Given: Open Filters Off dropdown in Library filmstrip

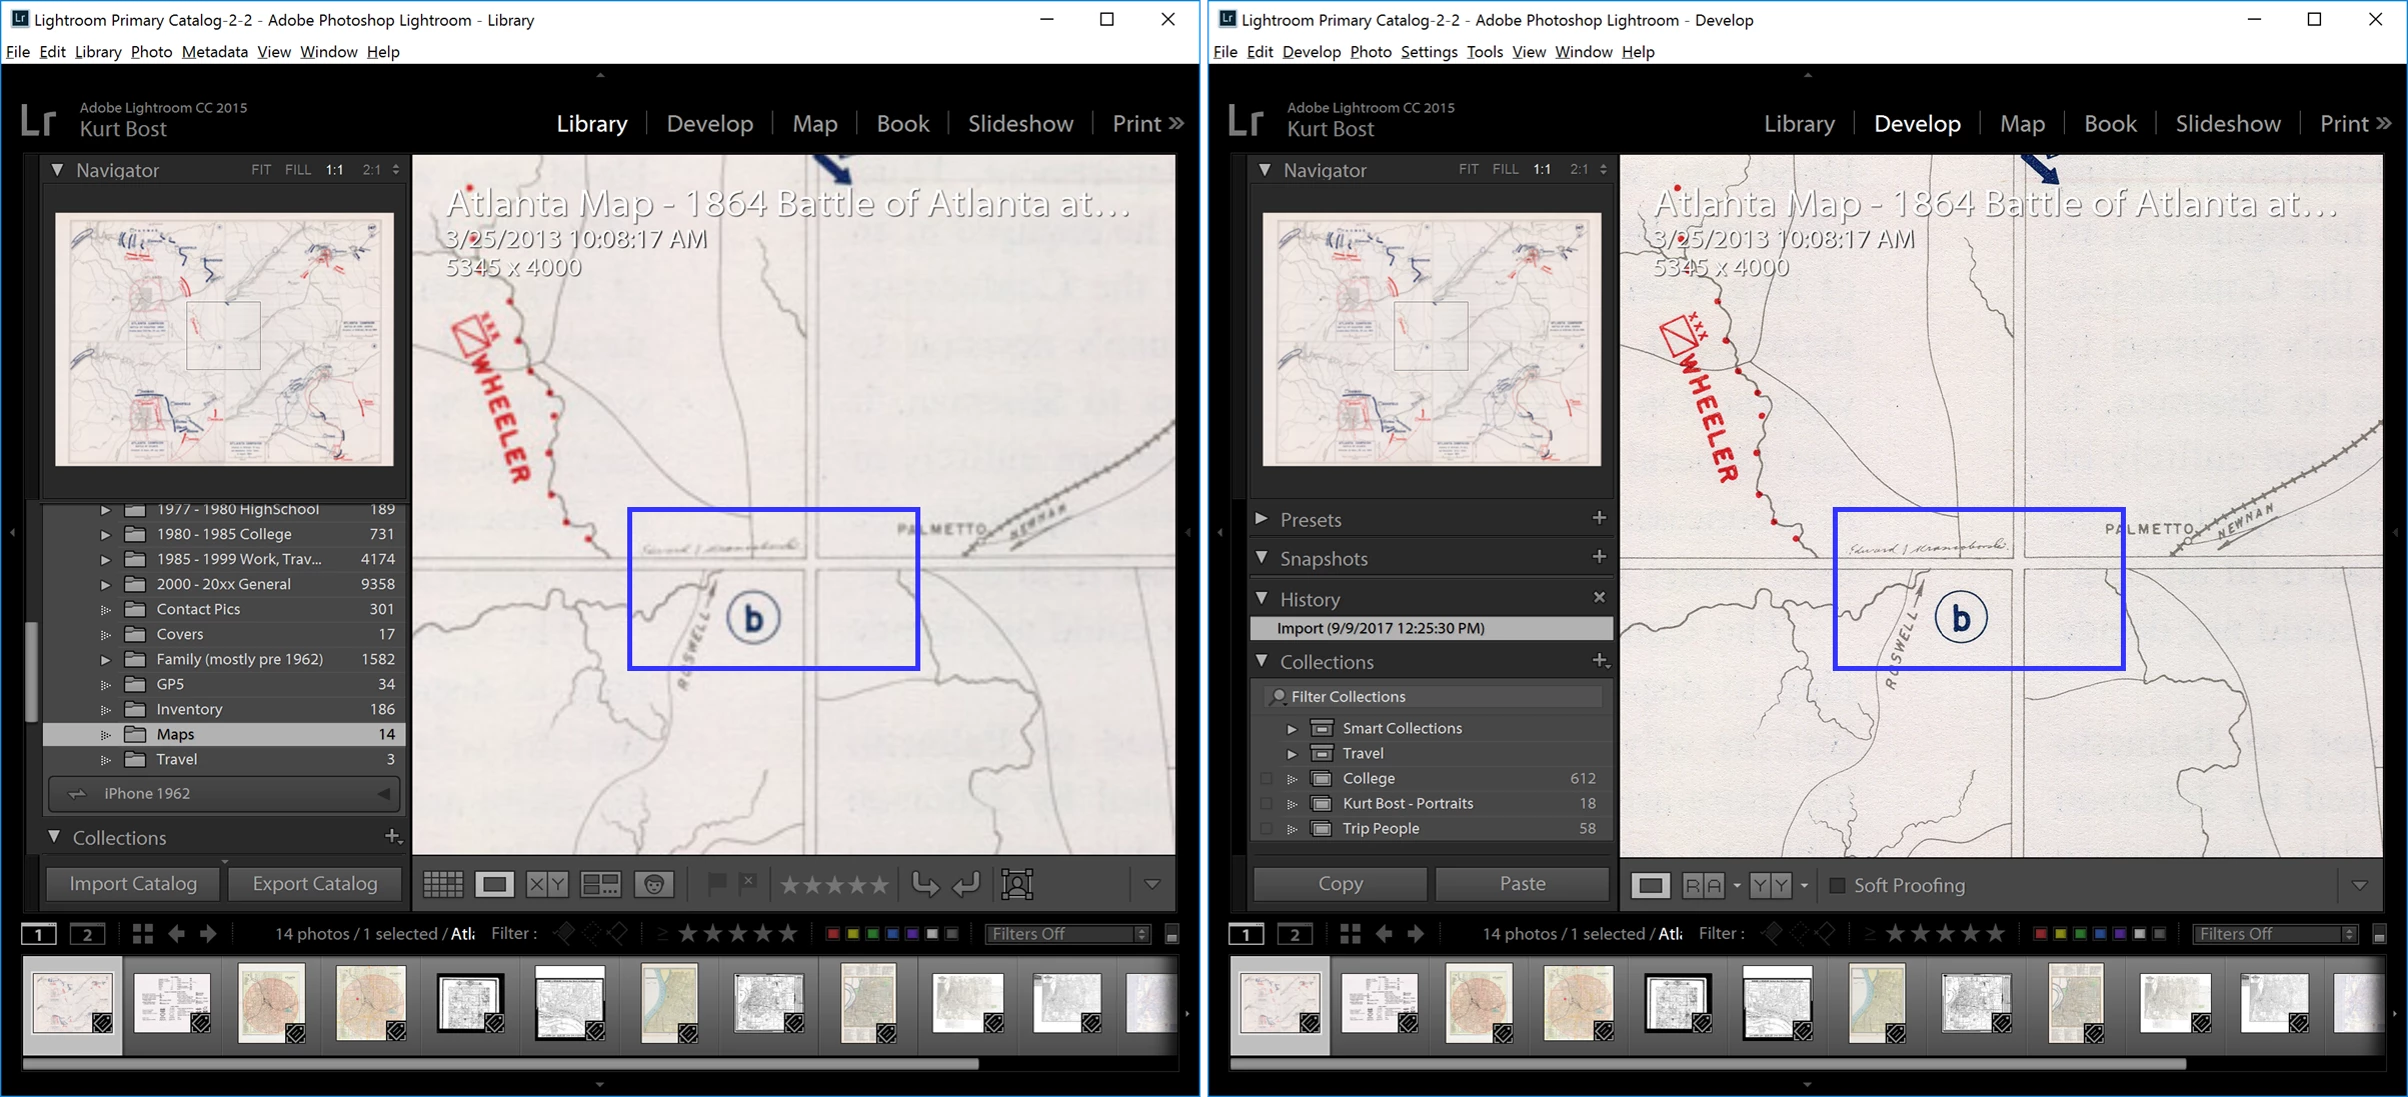Looking at the screenshot, I should [1068, 933].
